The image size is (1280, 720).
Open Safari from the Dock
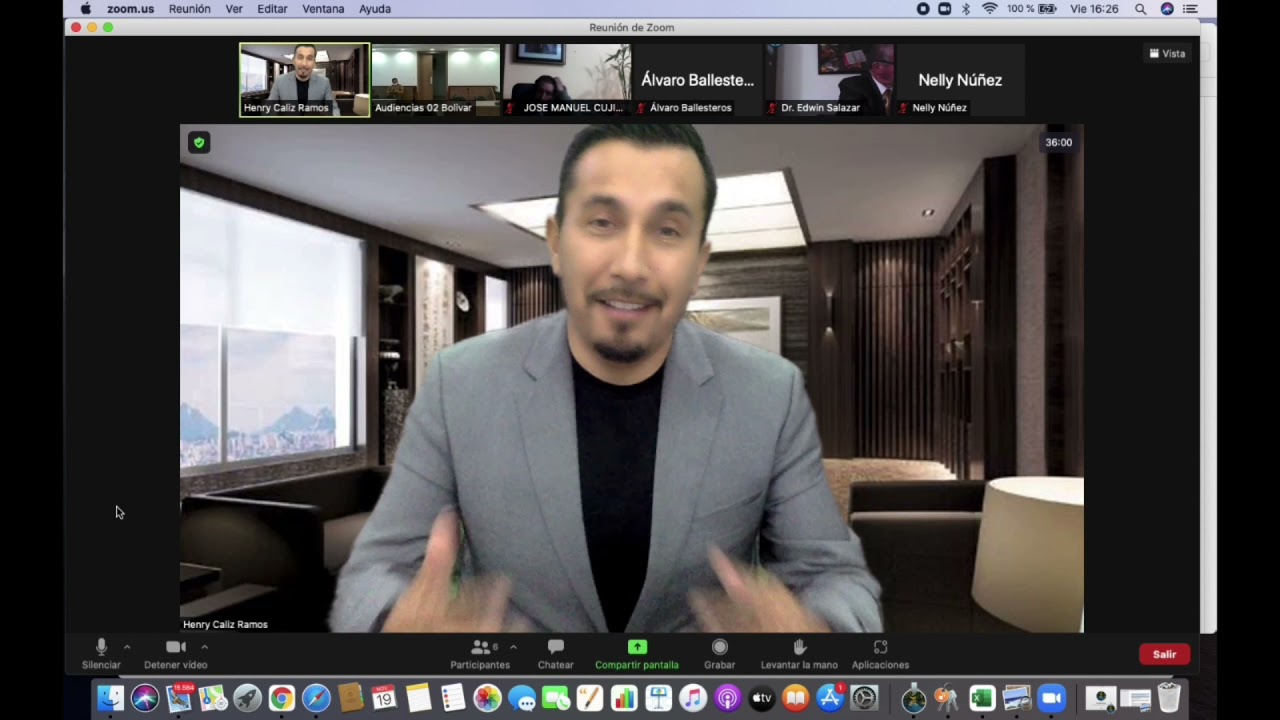(x=316, y=698)
